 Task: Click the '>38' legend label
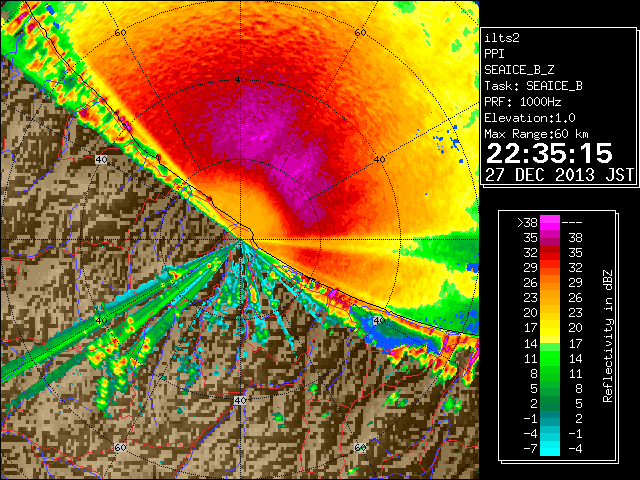pyautogui.click(x=527, y=223)
